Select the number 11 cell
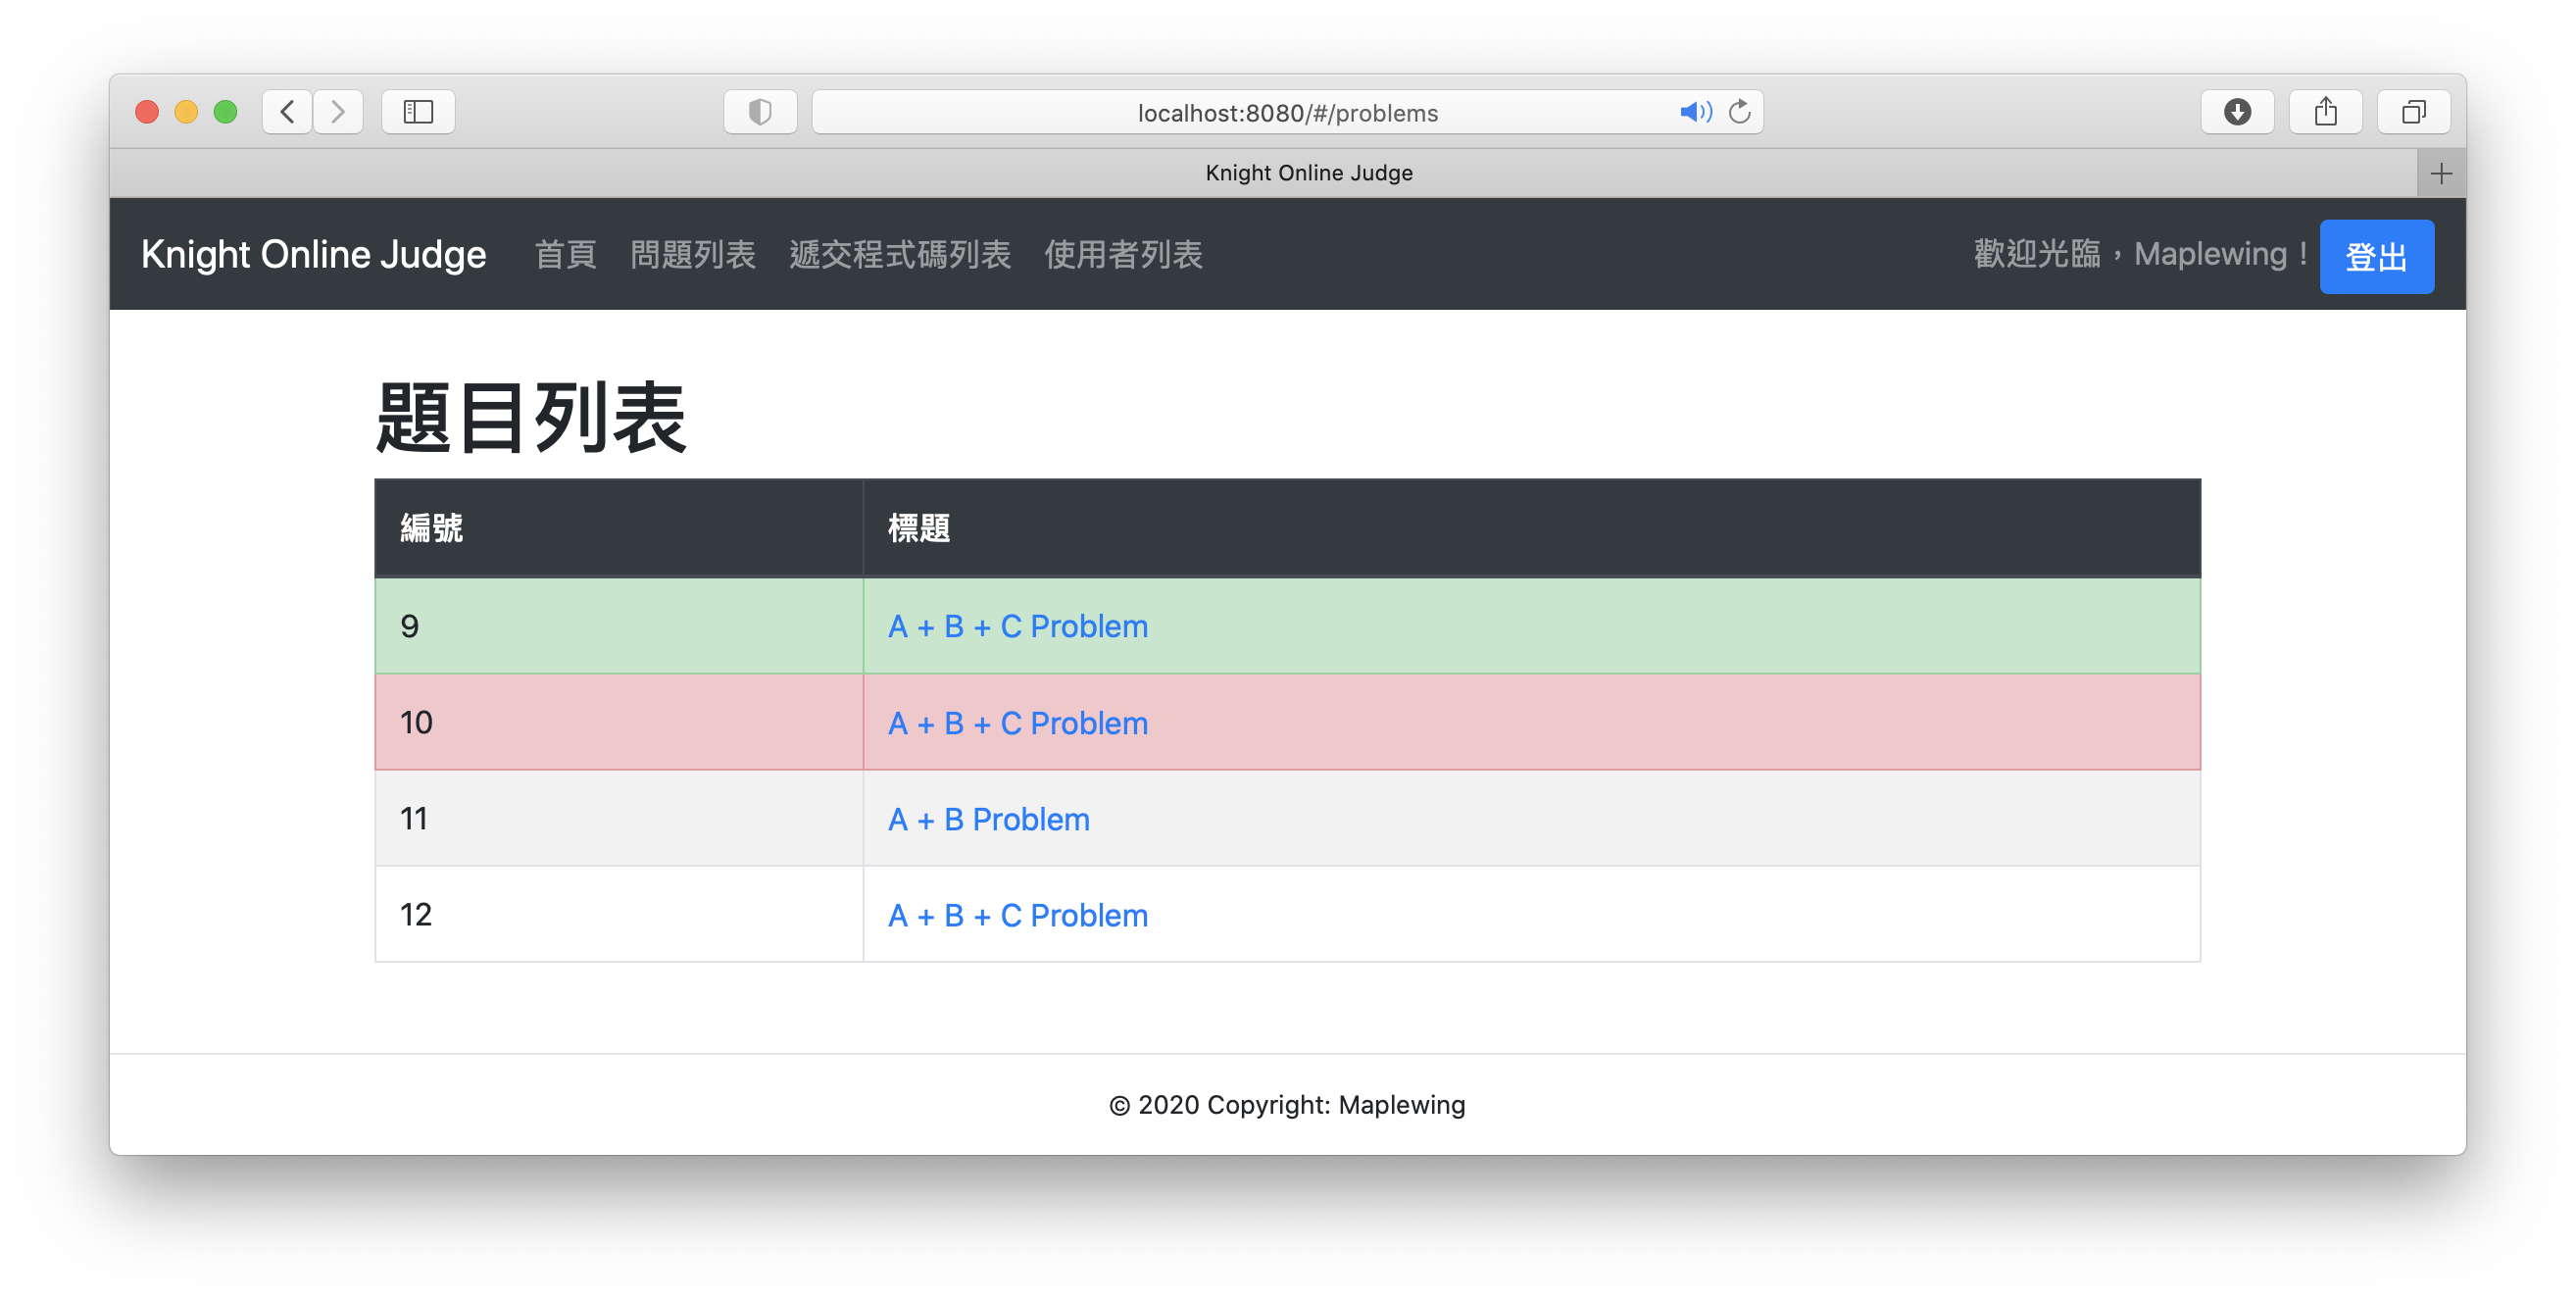Screen dimensions: 2576x1300 (619, 818)
